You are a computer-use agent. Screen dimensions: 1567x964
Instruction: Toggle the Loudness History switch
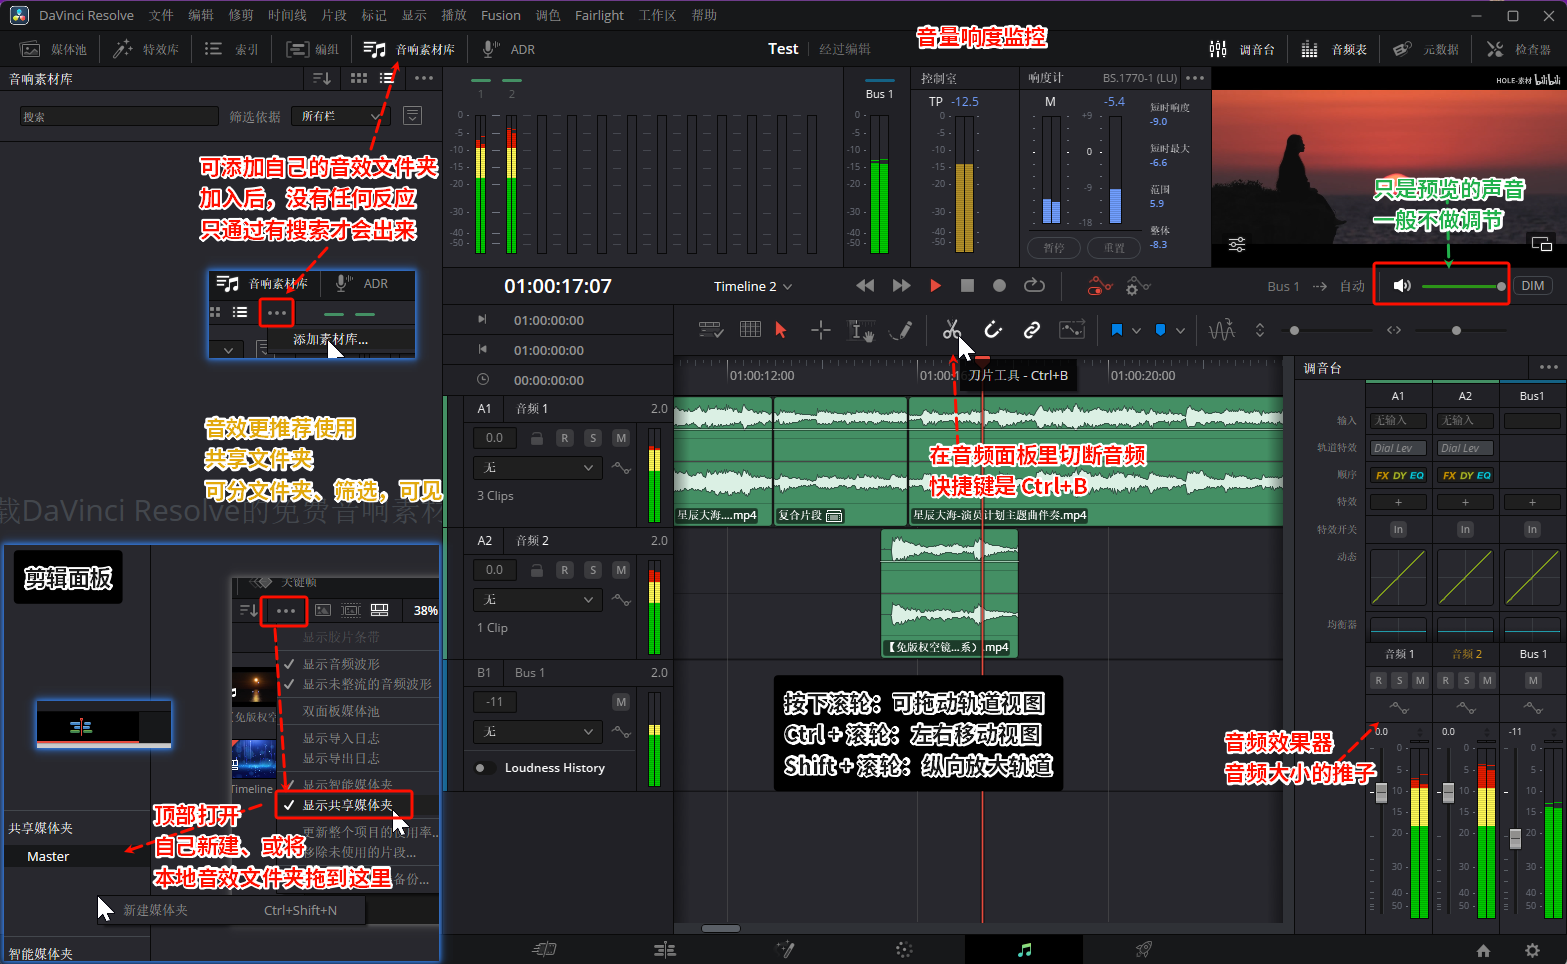pyautogui.click(x=485, y=768)
